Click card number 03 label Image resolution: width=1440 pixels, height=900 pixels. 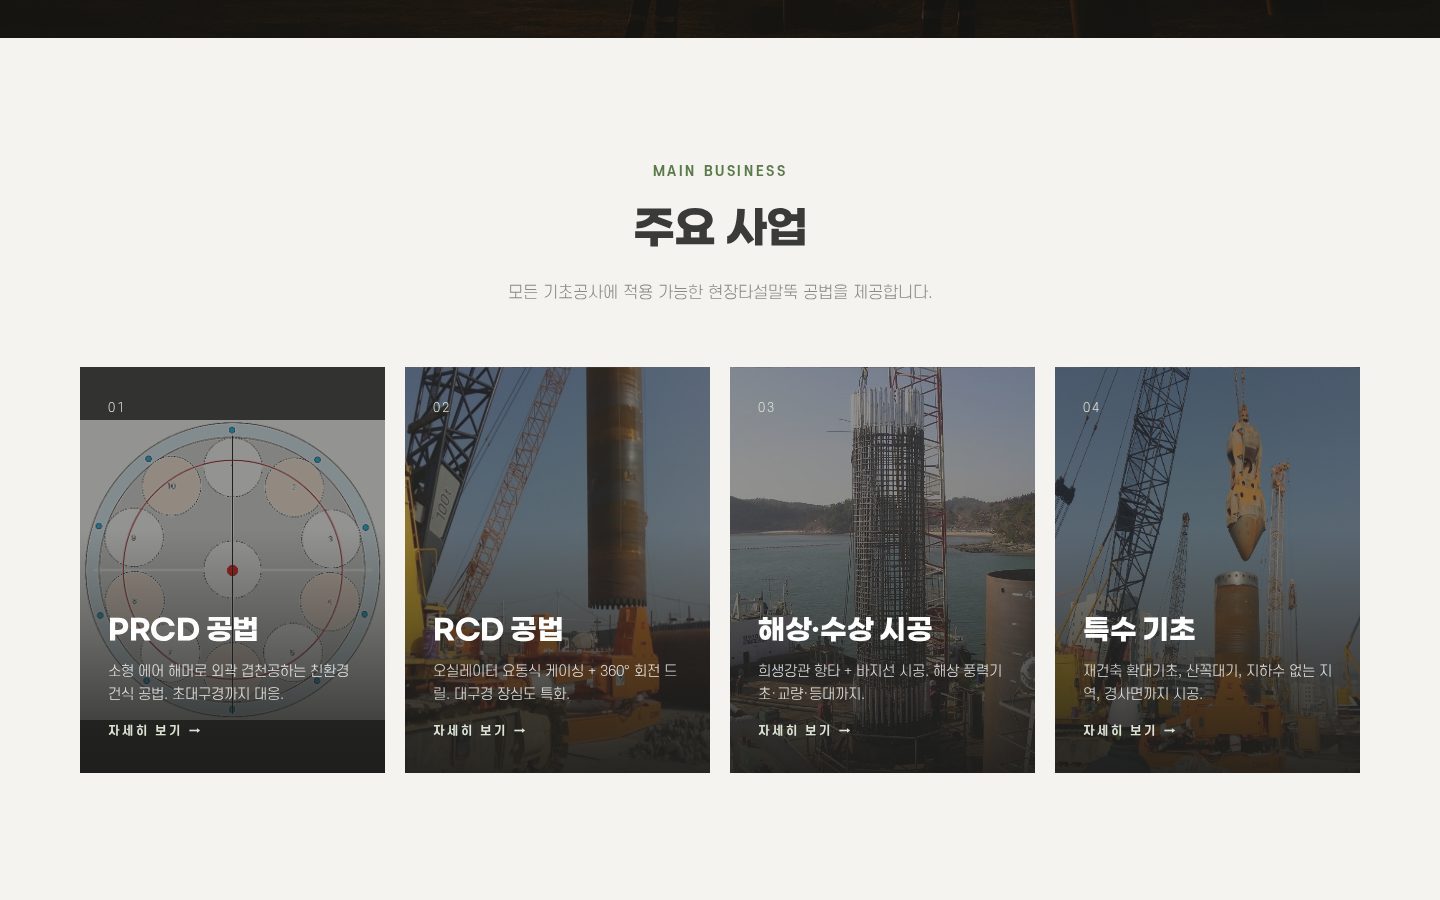click(x=767, y=407)
